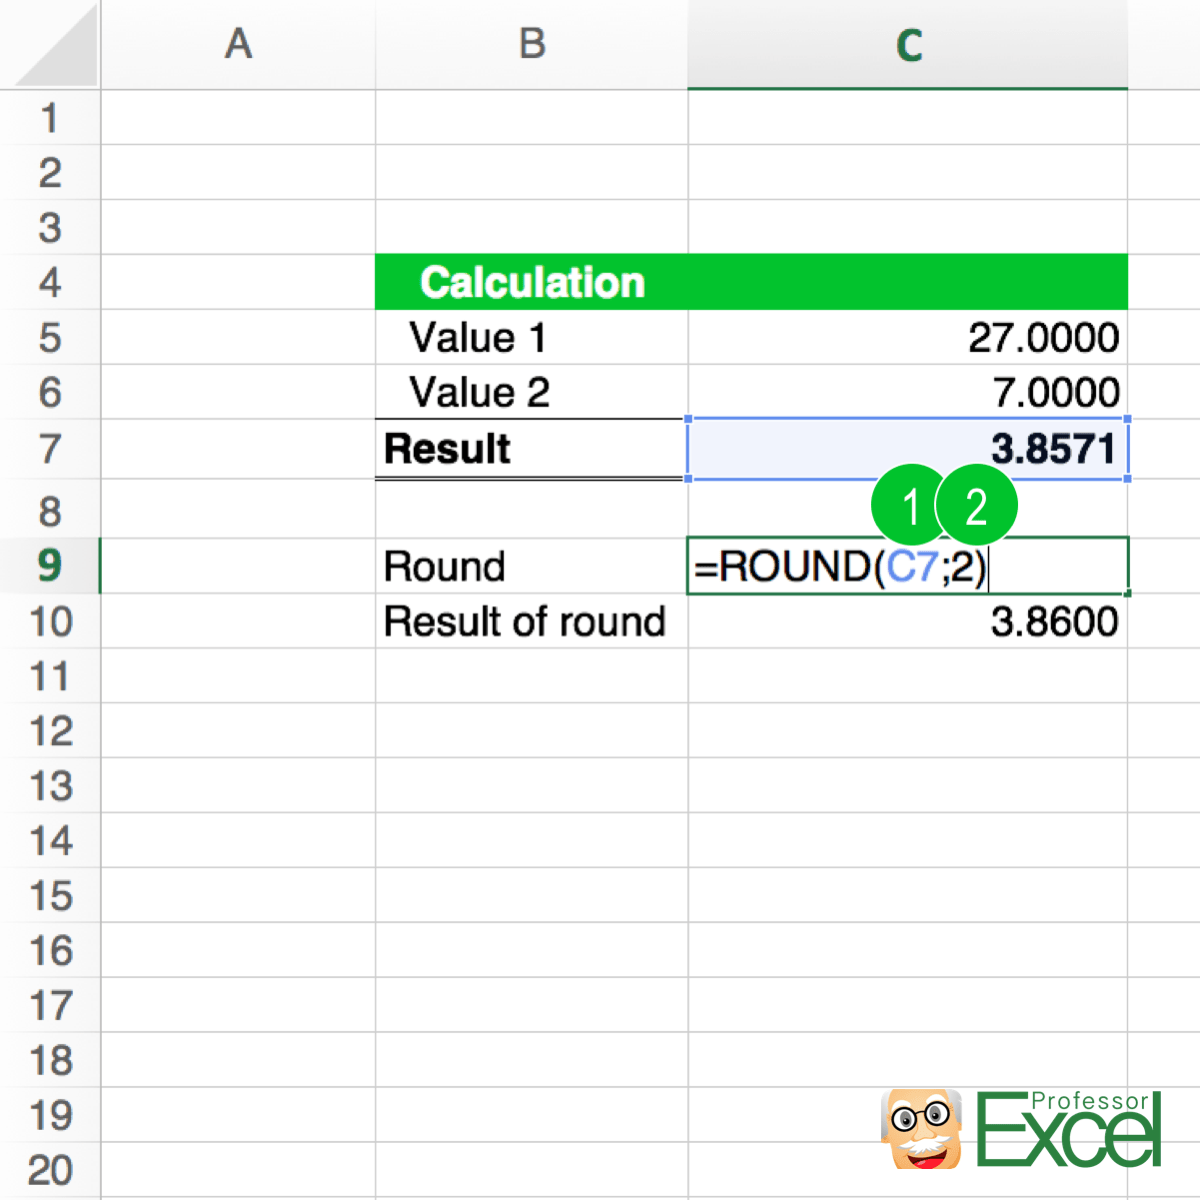The image size is (1200, 1200).
Task: Select row 7 header
Action: pyautogui.click(x=50, y=449)
